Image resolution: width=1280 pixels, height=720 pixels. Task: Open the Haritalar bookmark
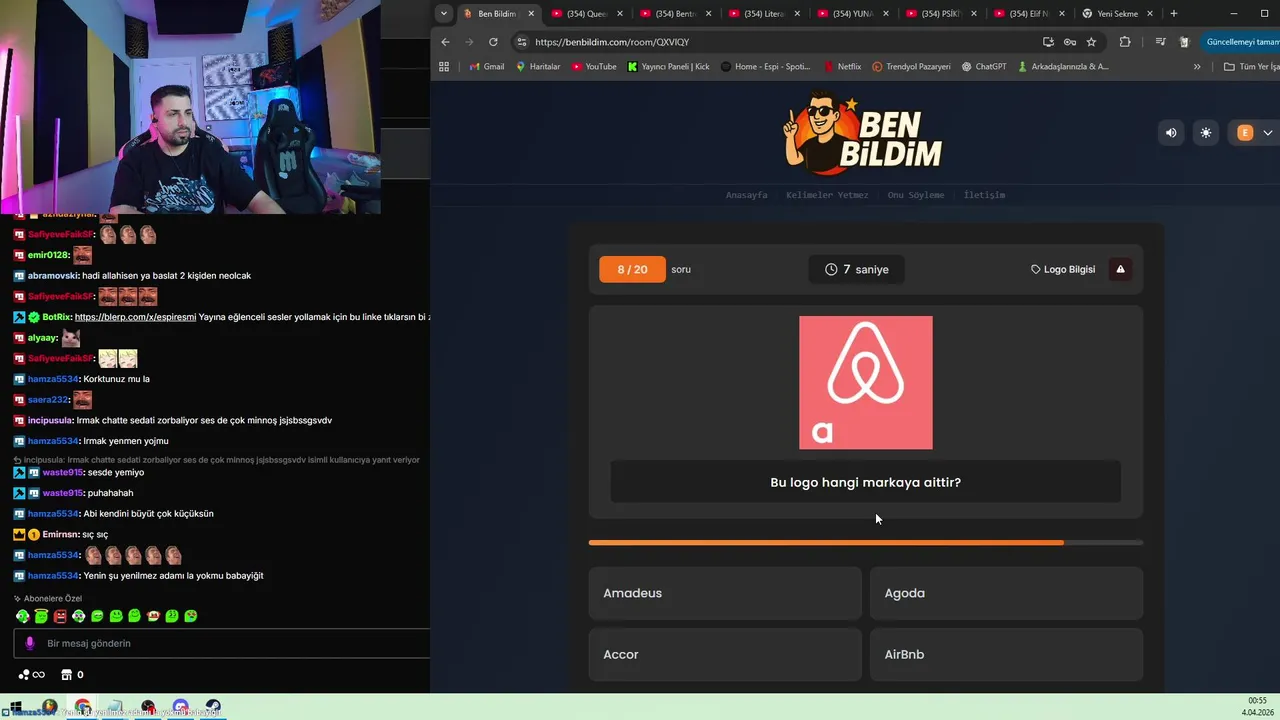click(538, 67)
